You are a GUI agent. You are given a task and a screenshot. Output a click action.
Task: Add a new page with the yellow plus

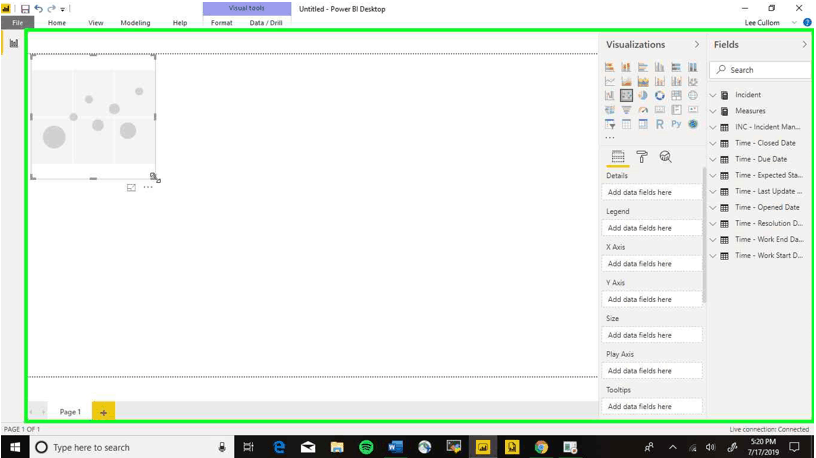[x=104, y=412]
